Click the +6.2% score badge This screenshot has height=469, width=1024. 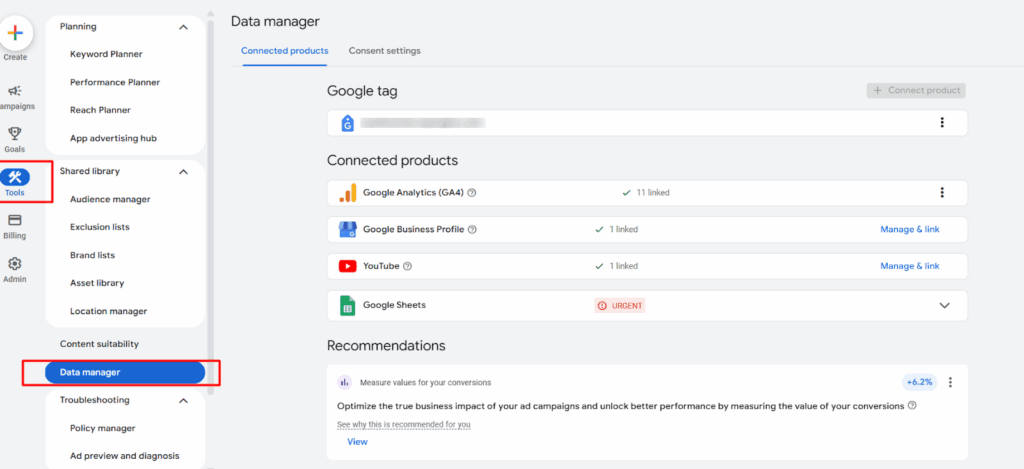pyautogui.click(x=920, y=382)
